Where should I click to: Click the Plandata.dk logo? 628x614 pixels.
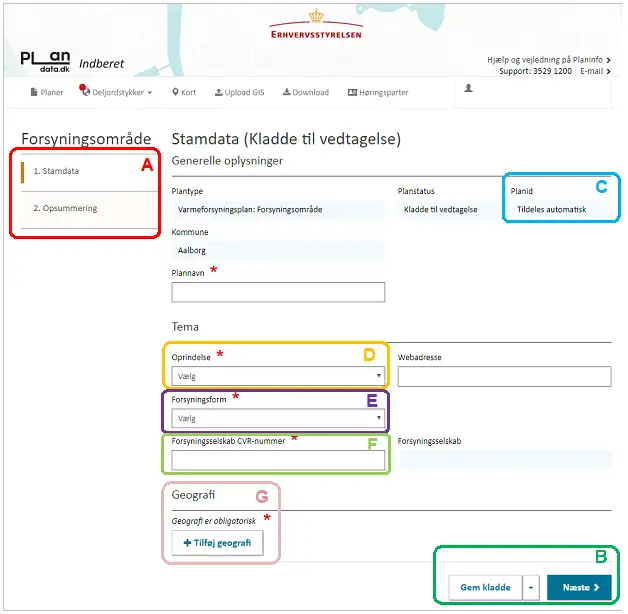tap(46, 61)
